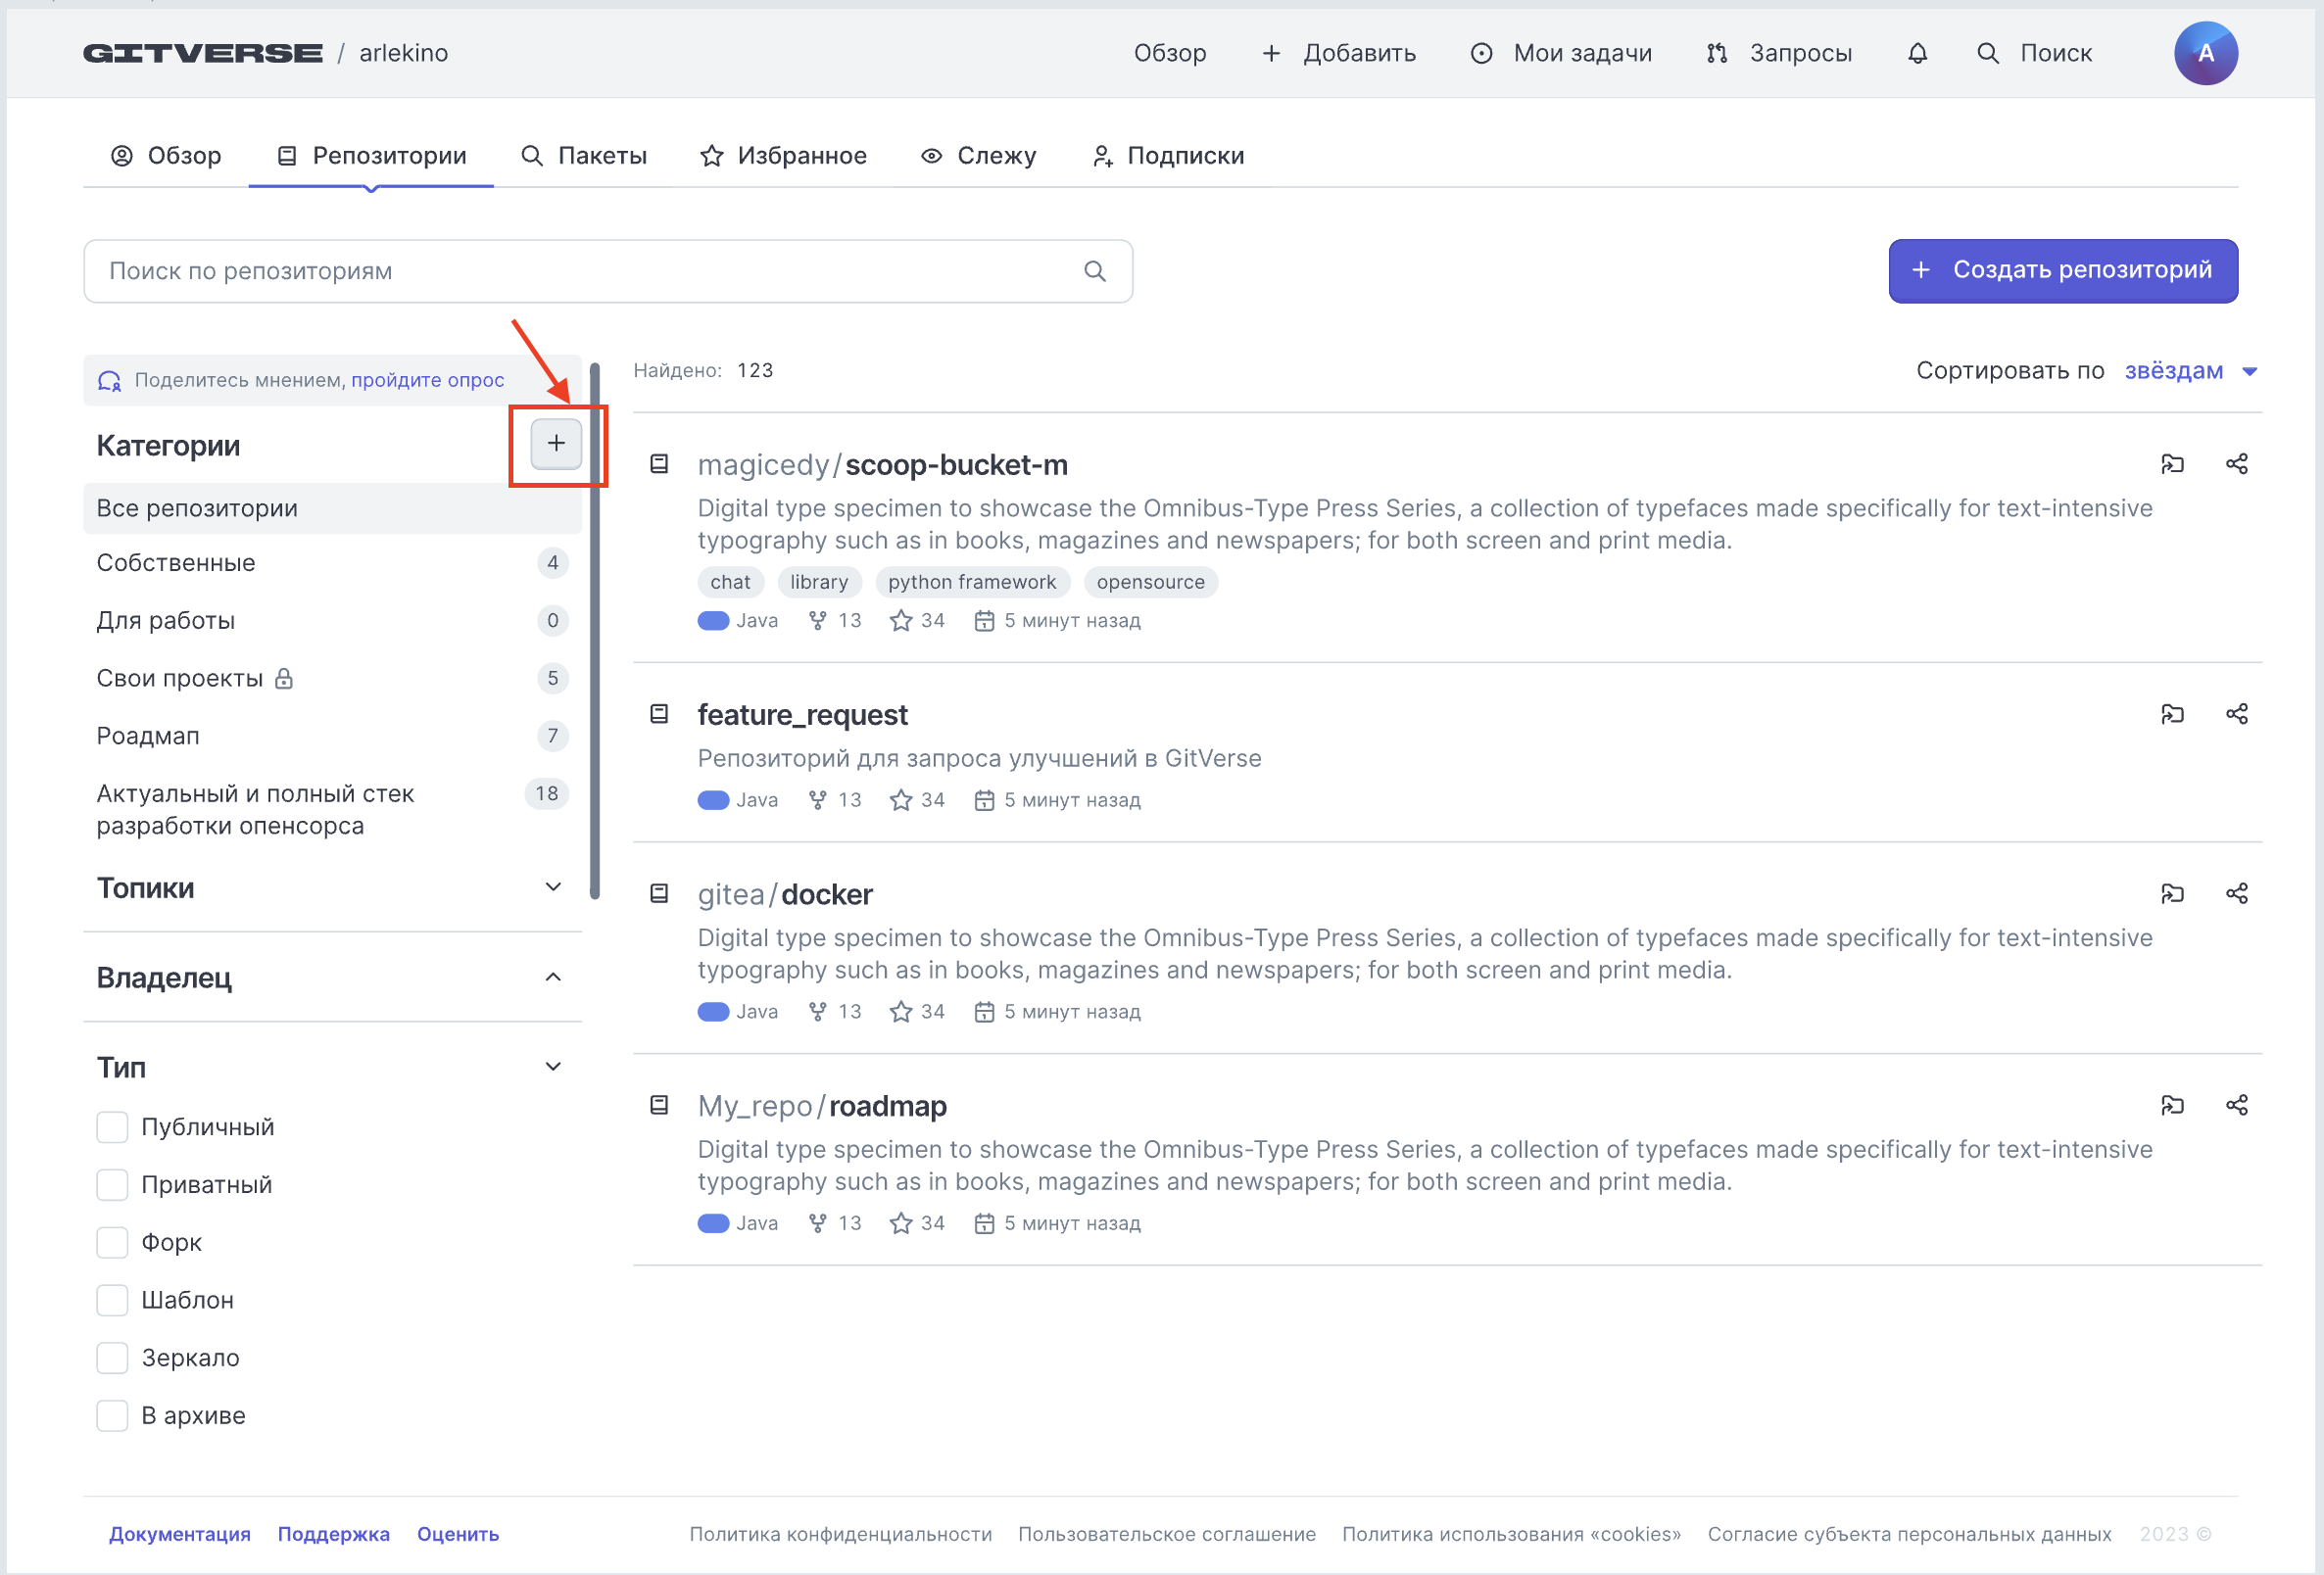Click the categories sidebar scrollbar

(595, 630)
